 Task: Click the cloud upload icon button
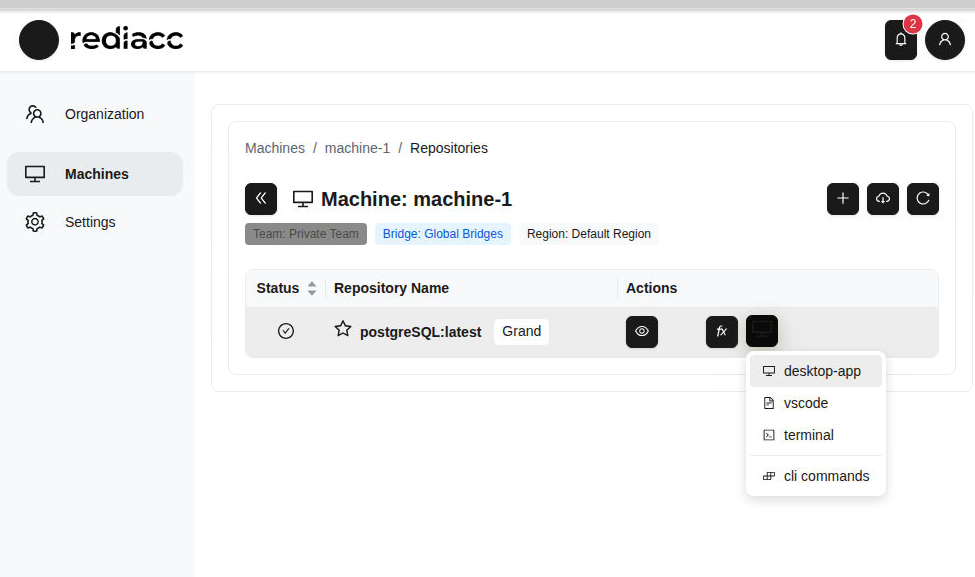click(882, 199)
